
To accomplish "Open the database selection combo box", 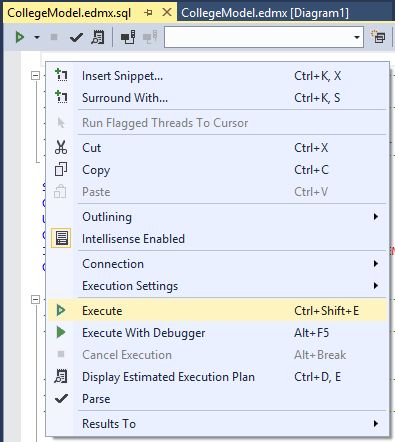I will 264,37.
